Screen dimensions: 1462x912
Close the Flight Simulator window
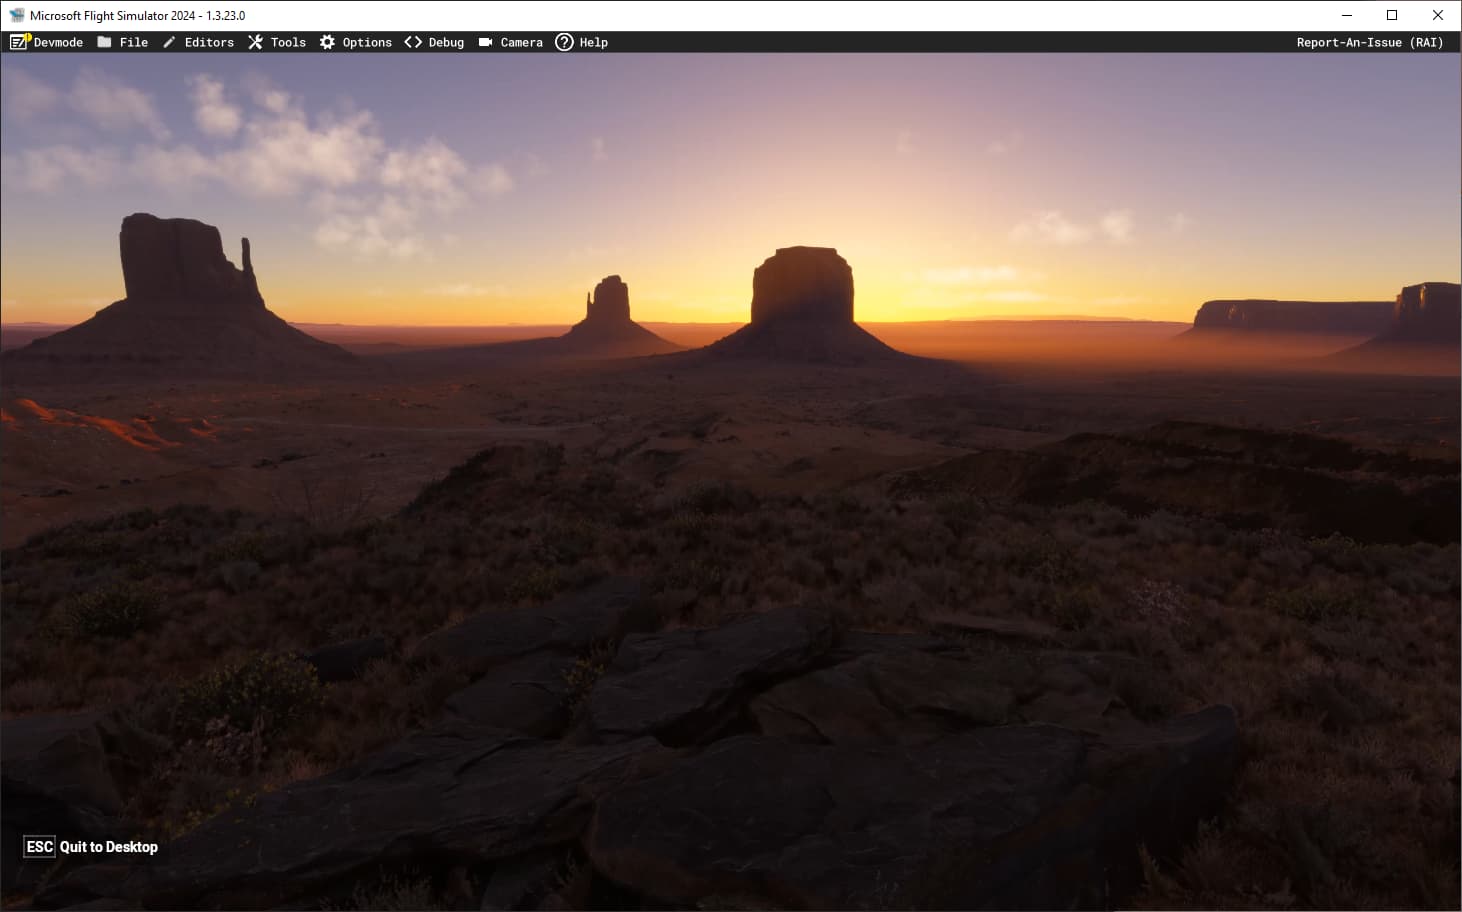click(x=1438, y=15)
